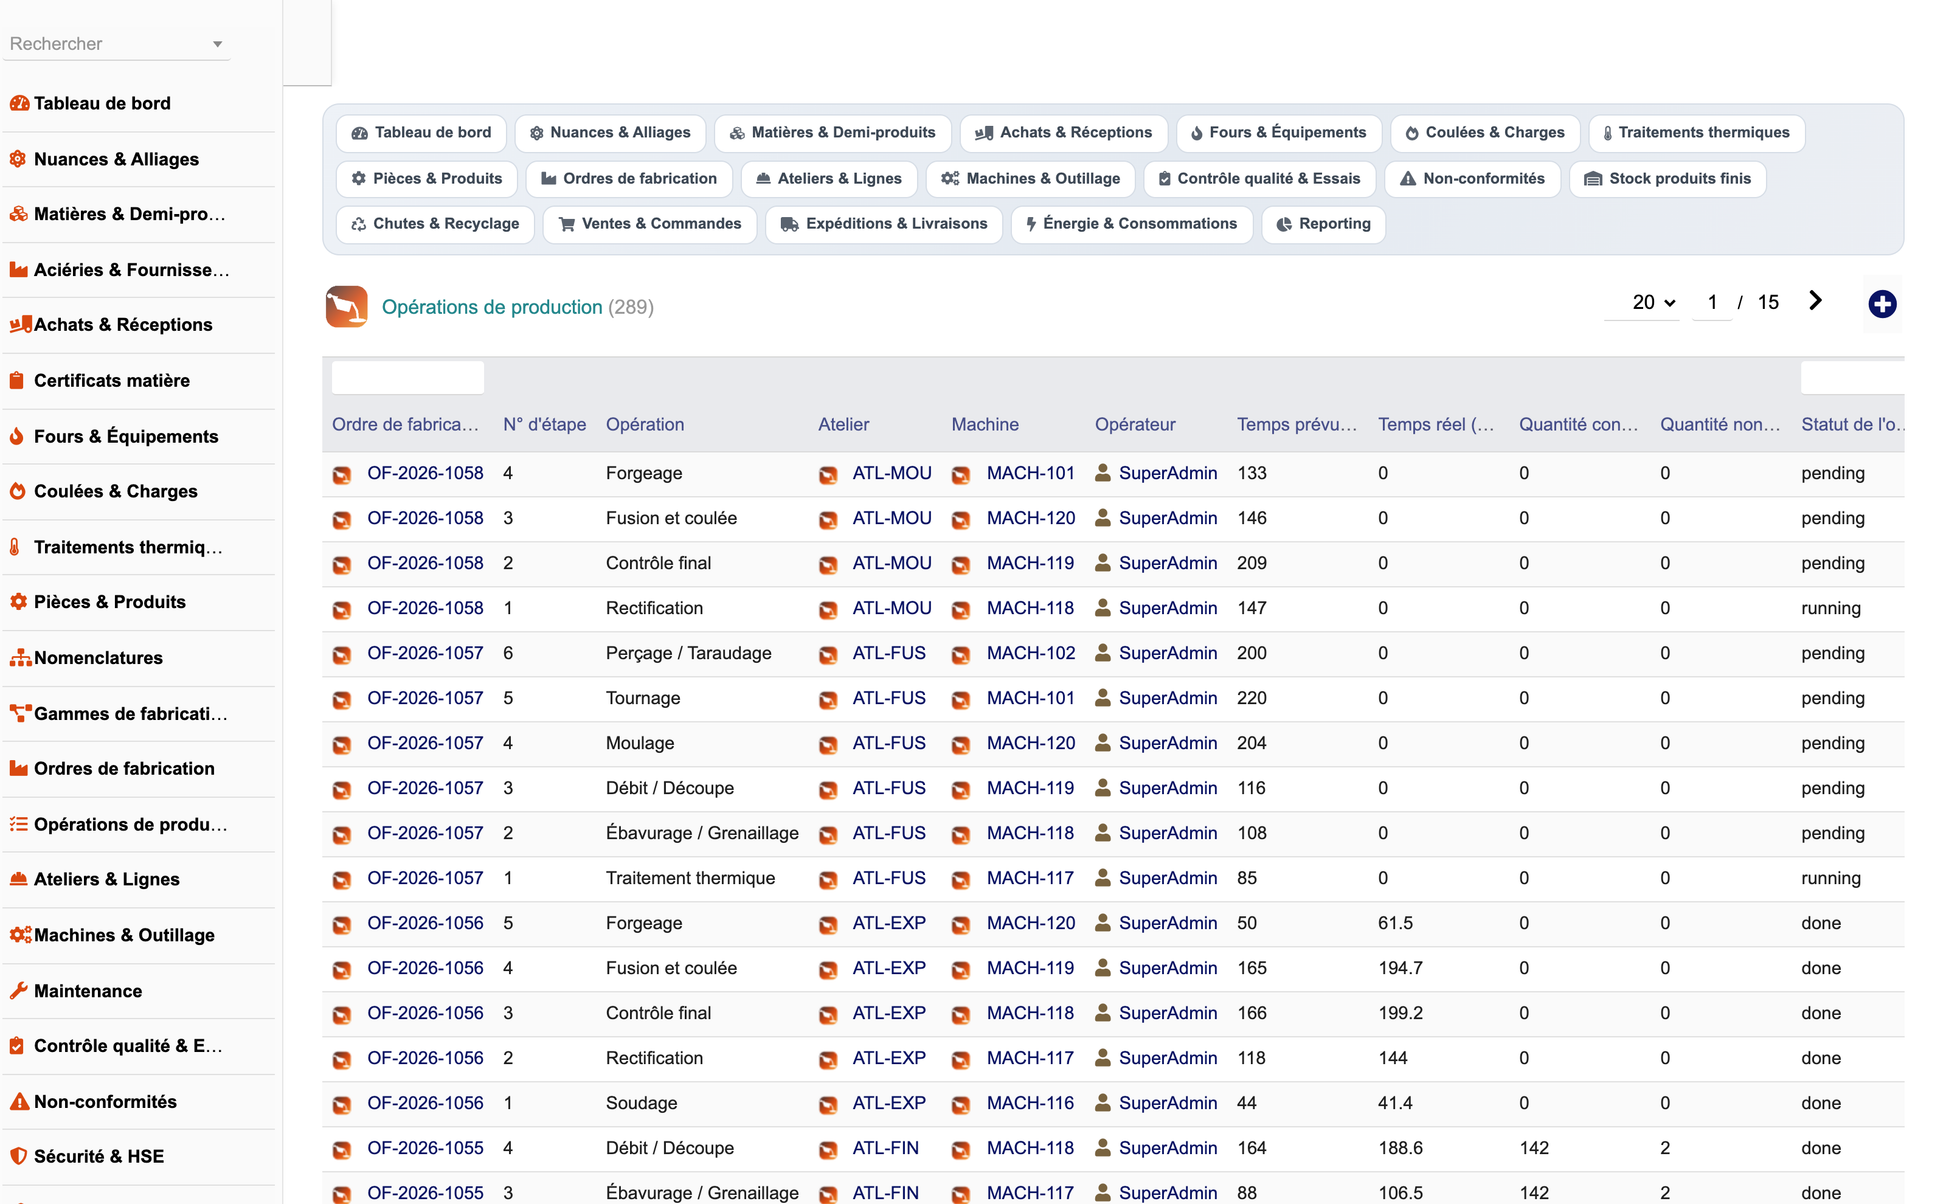Click record icon of Traitement thermique row
Image resolution: width=1946 pixels, height=1204 pixels.
click(342, 879)
